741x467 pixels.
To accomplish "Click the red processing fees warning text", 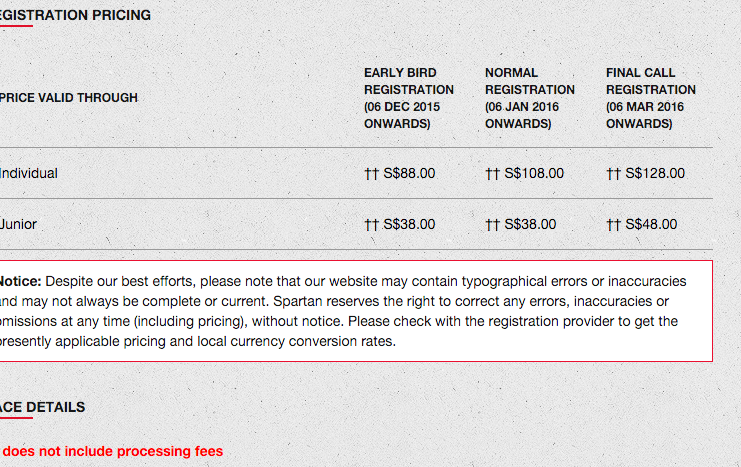I will pyautogui.click(x=112, y=452).
